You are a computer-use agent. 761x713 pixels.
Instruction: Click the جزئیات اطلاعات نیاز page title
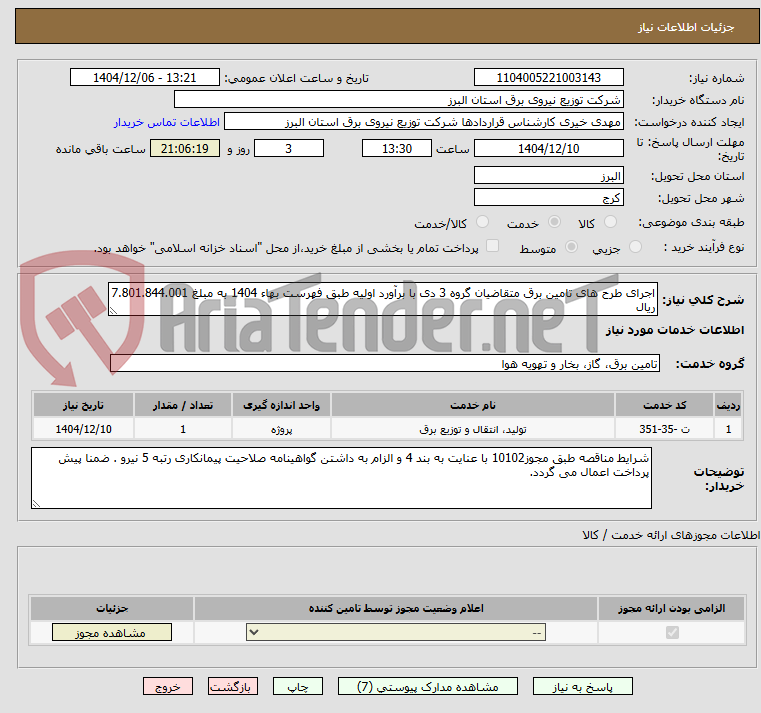[x=686, y=27]
